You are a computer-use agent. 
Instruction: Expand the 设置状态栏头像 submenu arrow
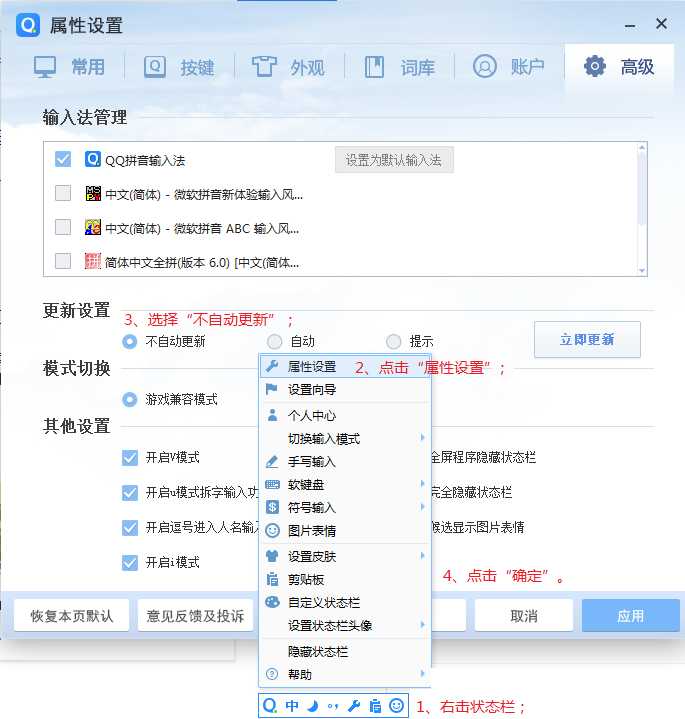(x=422, y=624)
